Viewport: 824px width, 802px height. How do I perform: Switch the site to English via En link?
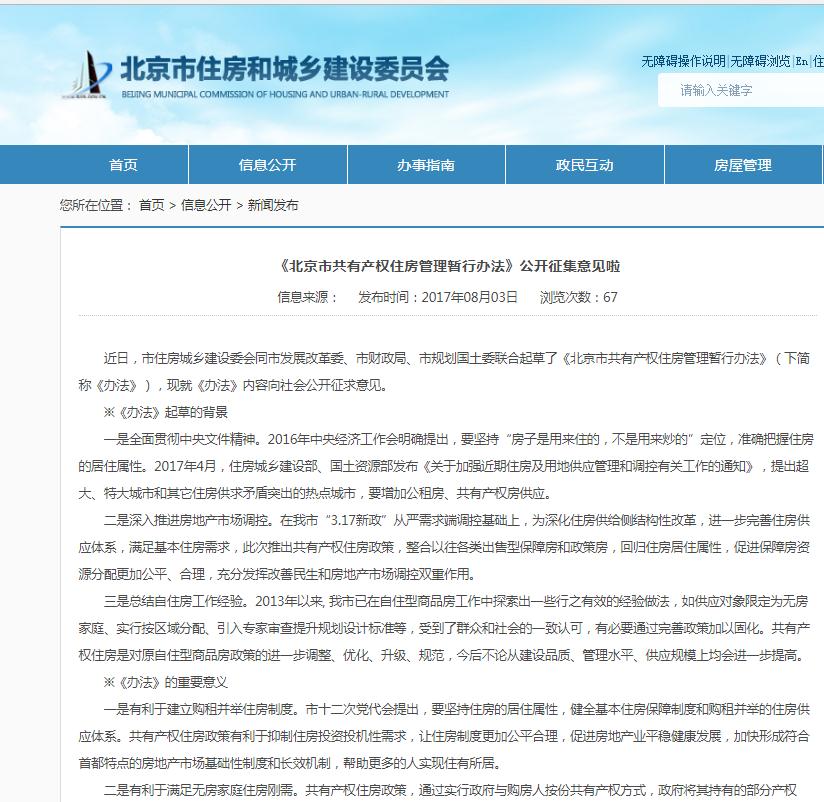click(x=801, y=61)
